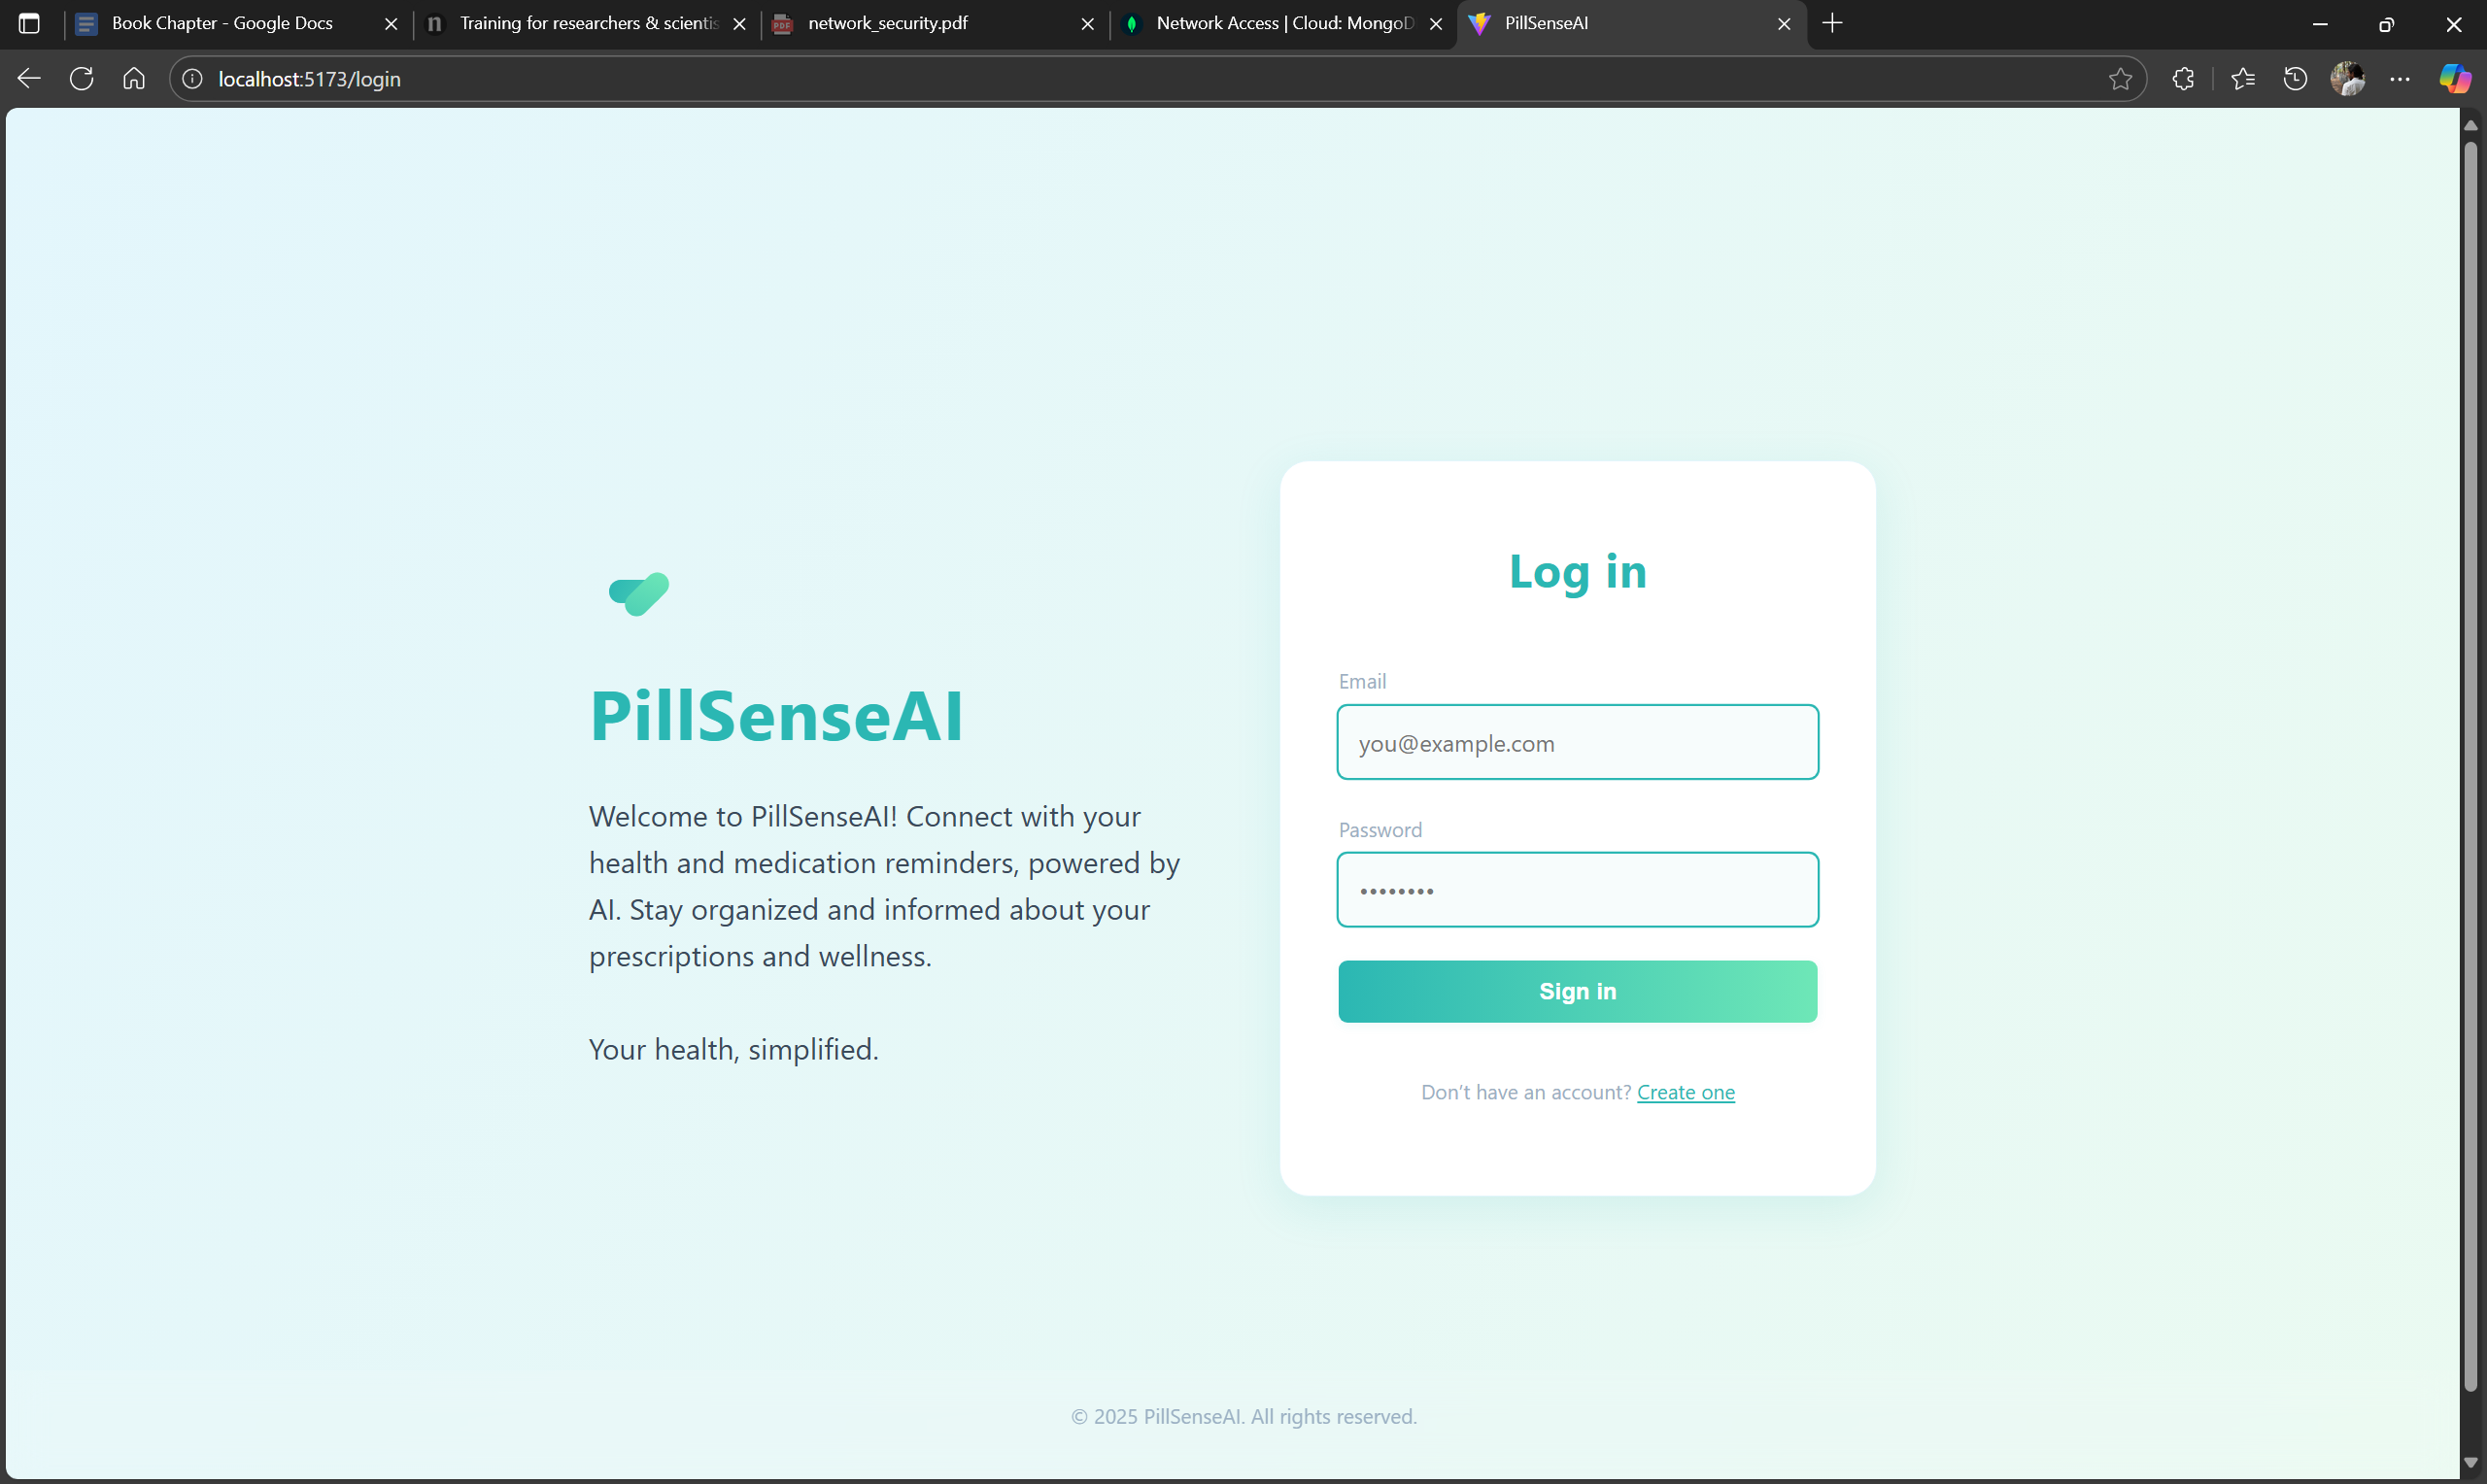Image resolution: width=2487 pixels, height=1484 pixels.
Task: Click the browser back arrow
Action: (x=29, y=79)
